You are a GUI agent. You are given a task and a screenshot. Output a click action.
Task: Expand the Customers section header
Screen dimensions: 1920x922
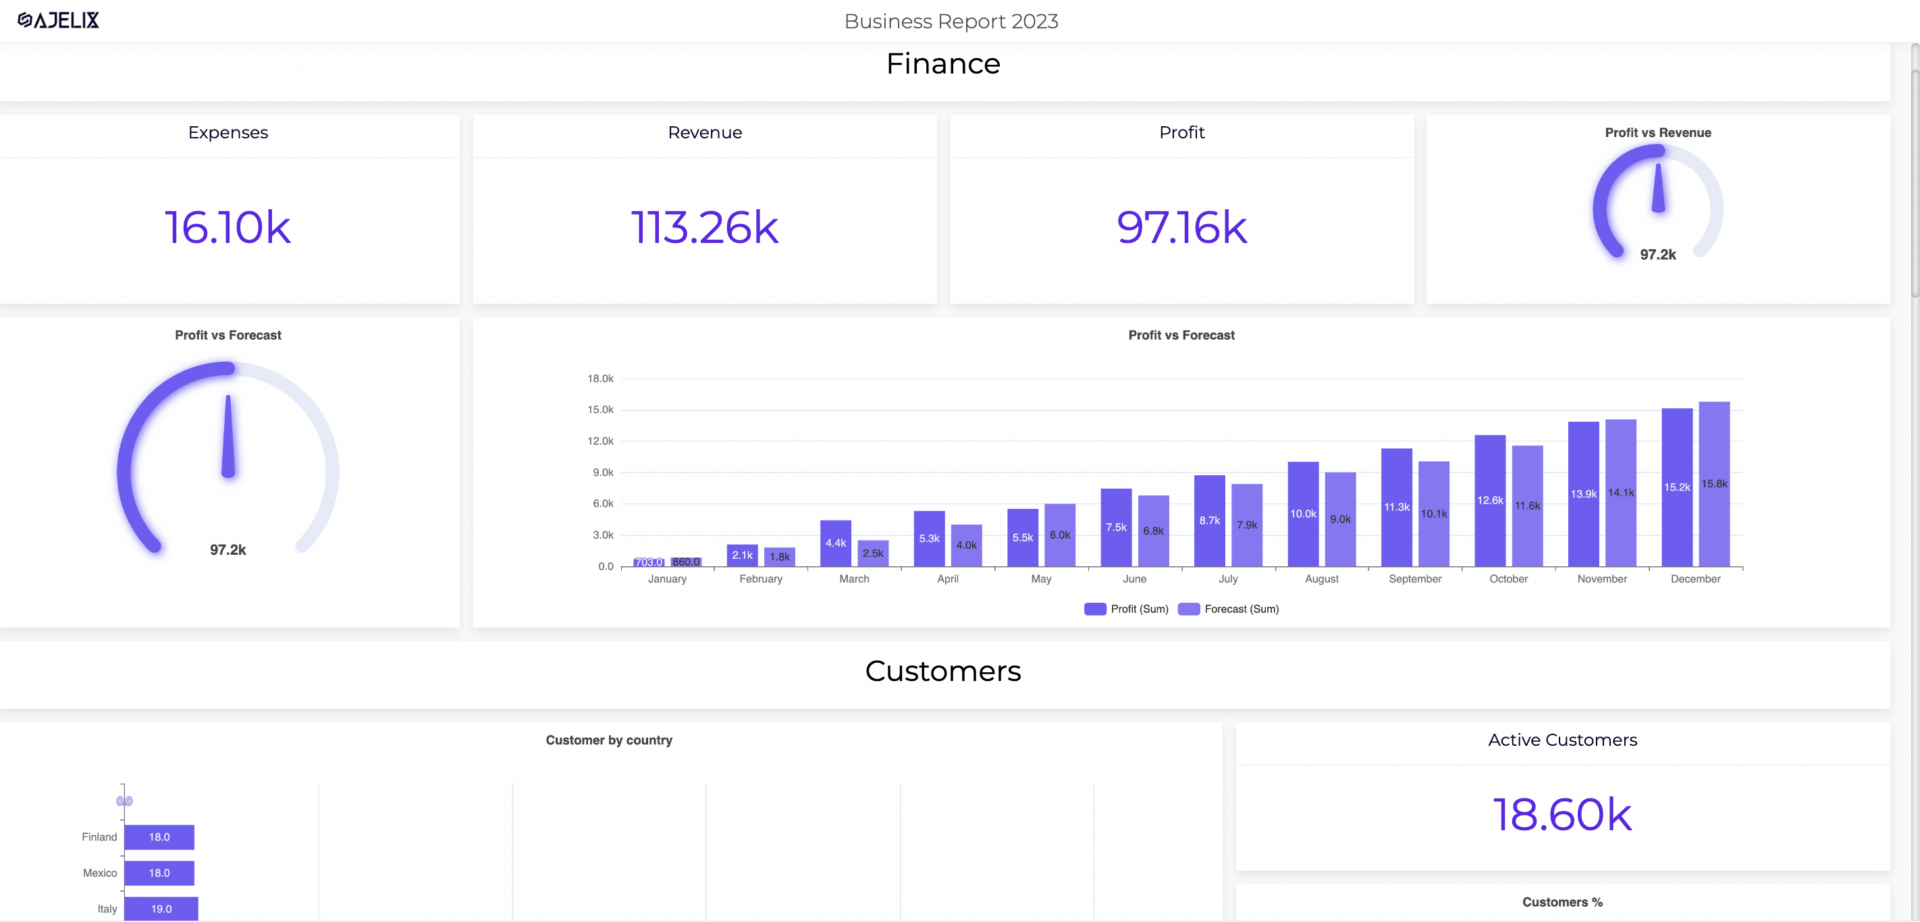click(941, 671)
